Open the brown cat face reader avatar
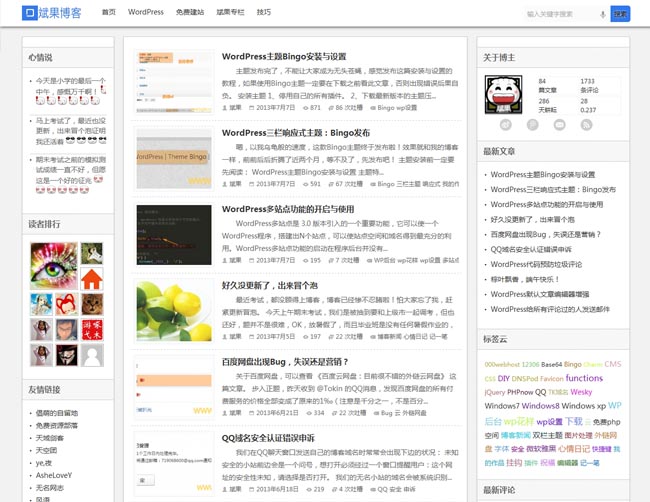Image resolution: width=650 pixels, height=502 pixels. [92, 305]
